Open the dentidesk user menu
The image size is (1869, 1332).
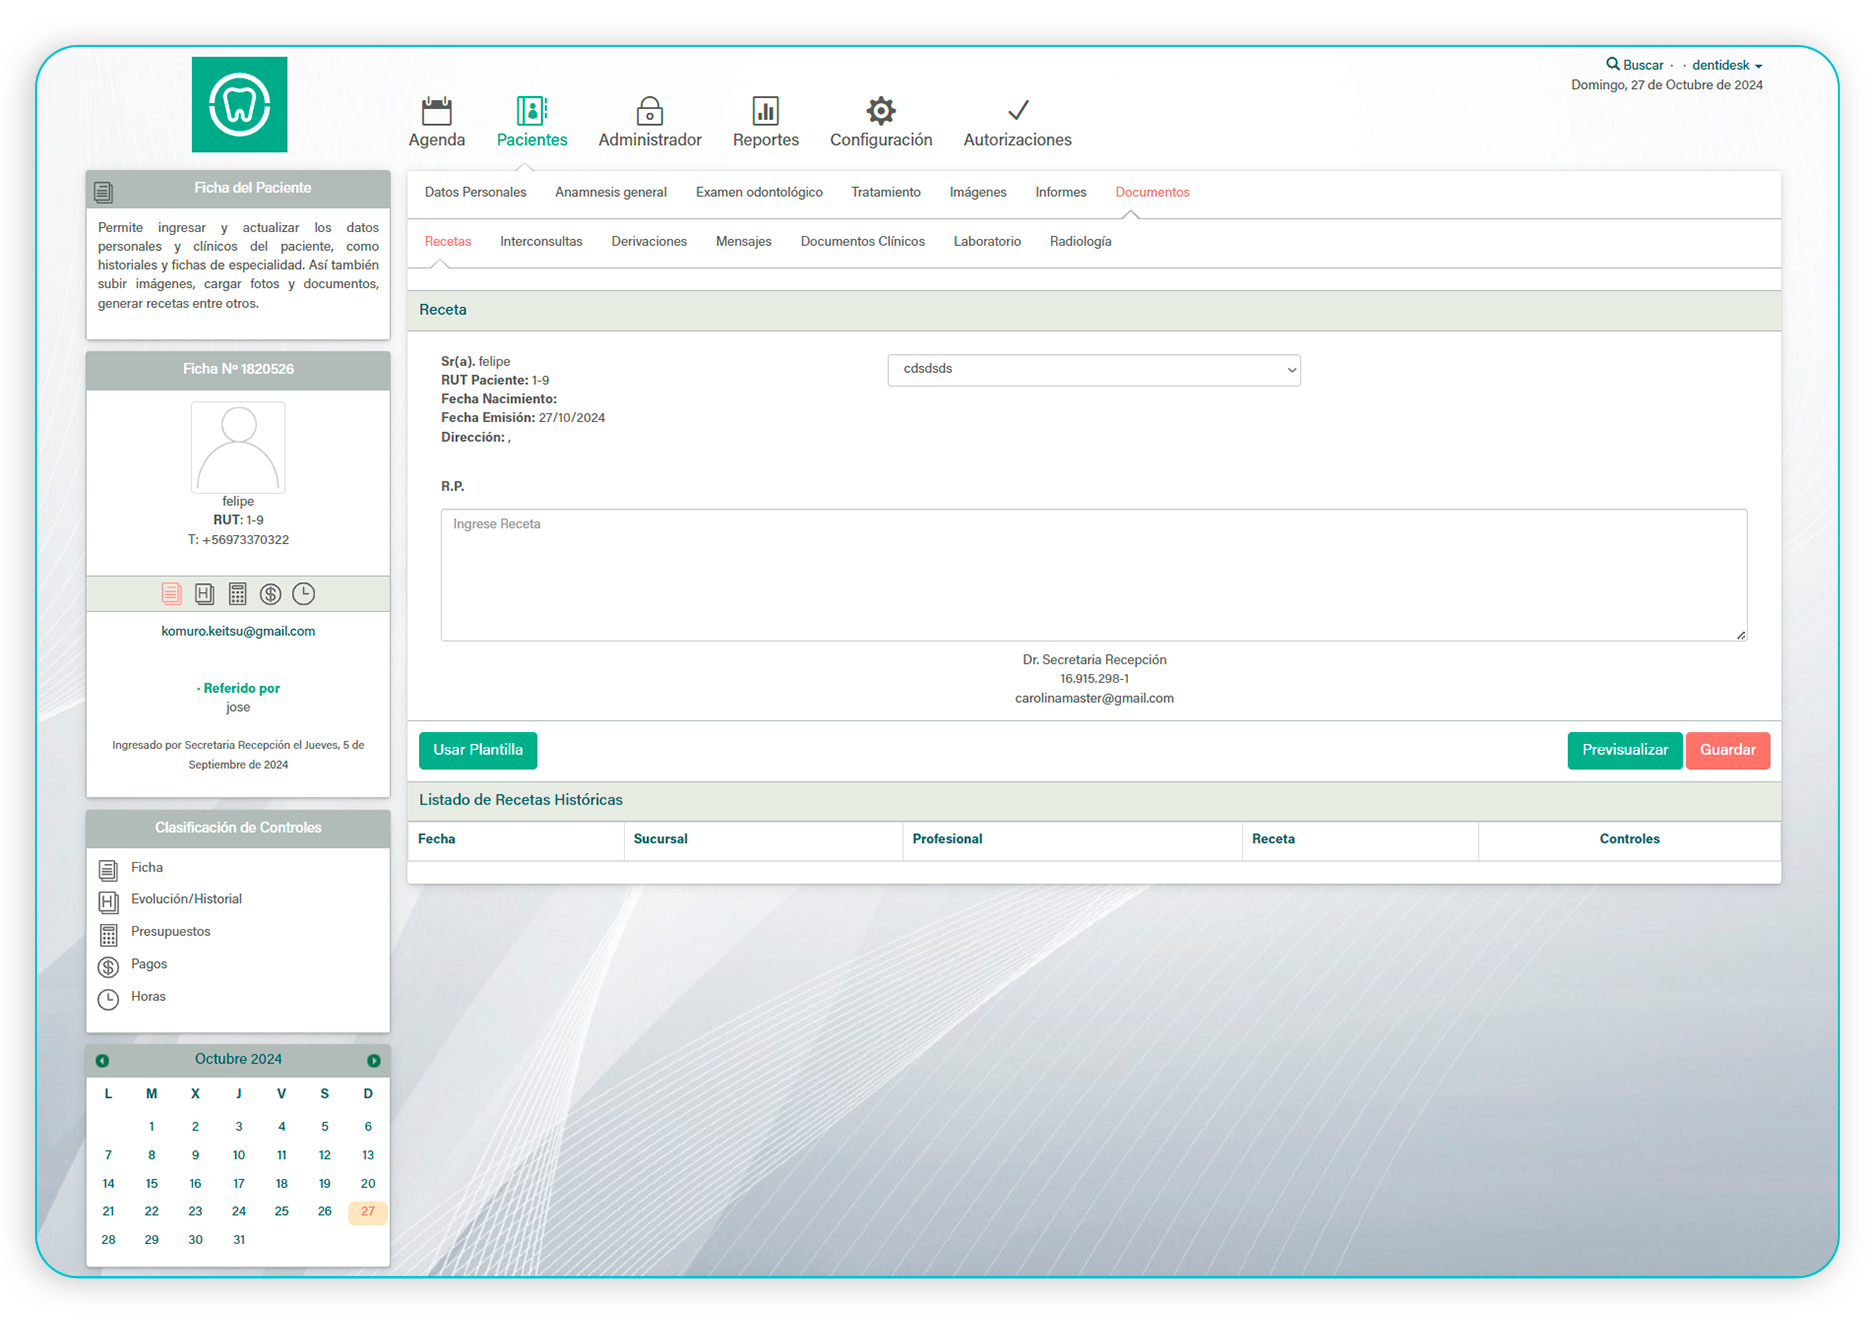(x=1726, y=65)
